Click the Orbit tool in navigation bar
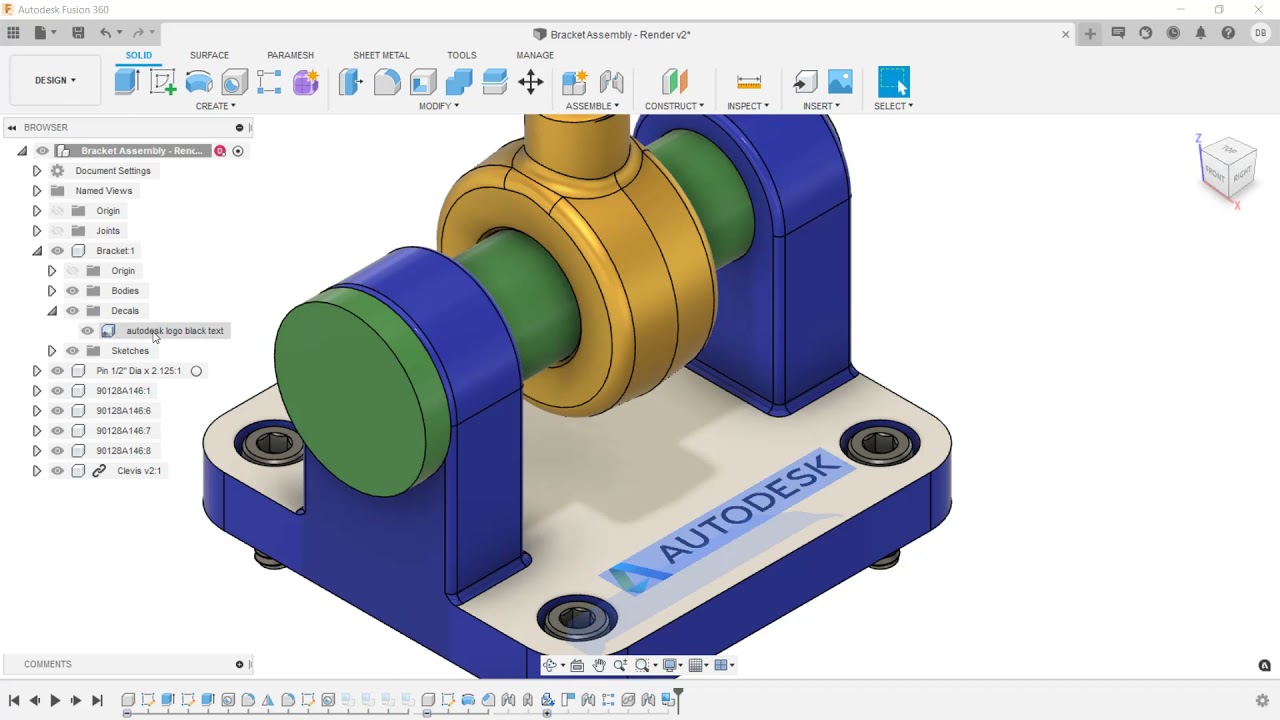The width and height of the screenshot is (1280, 720). (550, 665)
